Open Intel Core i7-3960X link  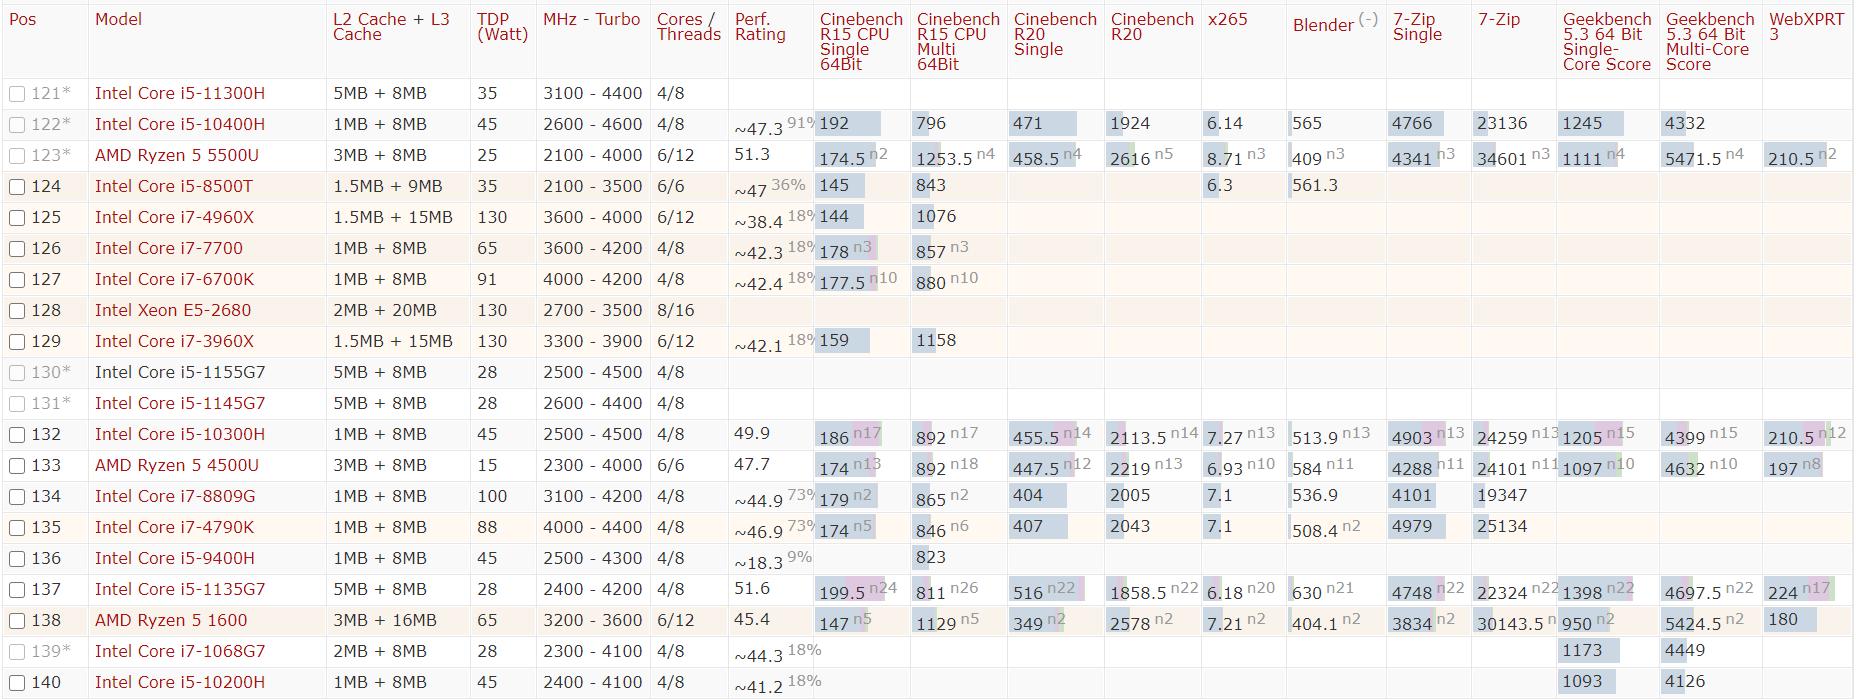pos(175,342)
